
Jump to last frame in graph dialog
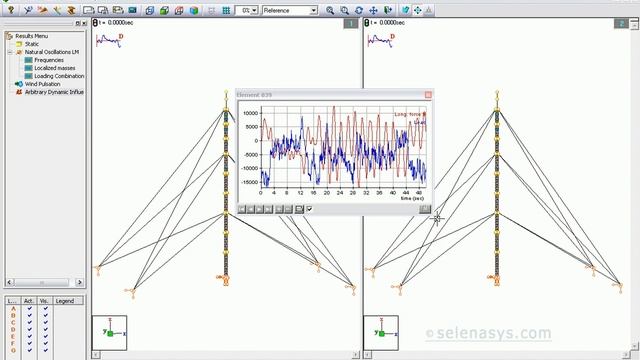(269, 209)
